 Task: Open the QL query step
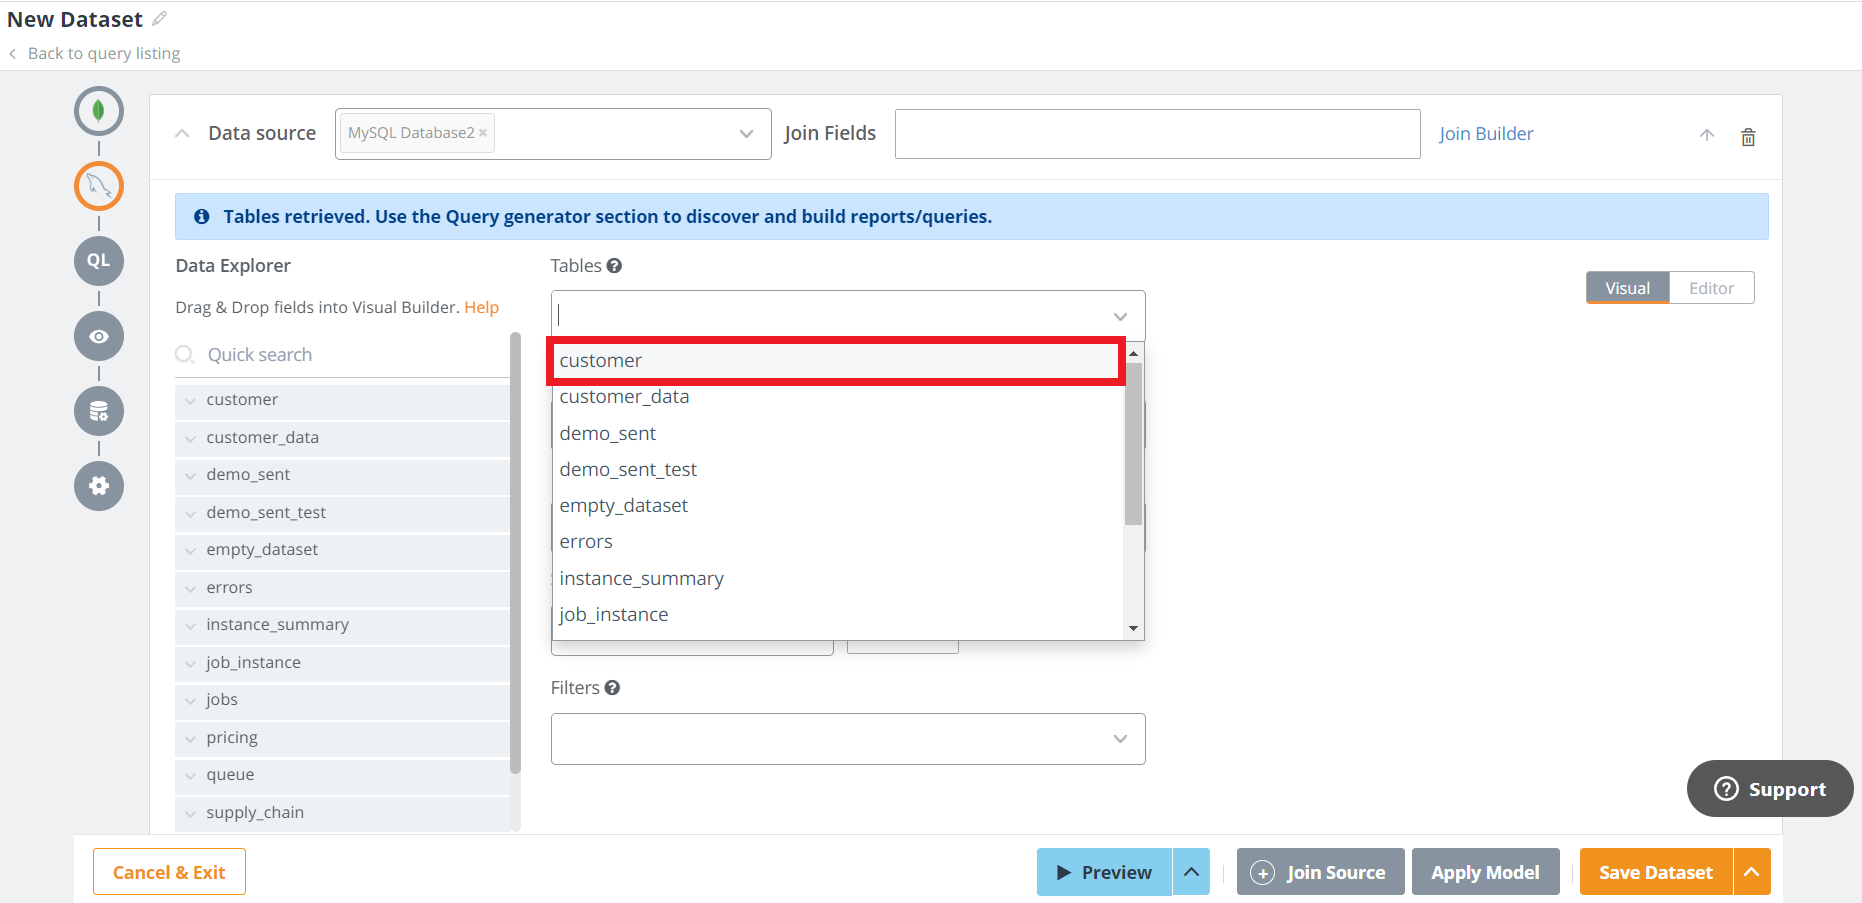[x=98, y=261]
